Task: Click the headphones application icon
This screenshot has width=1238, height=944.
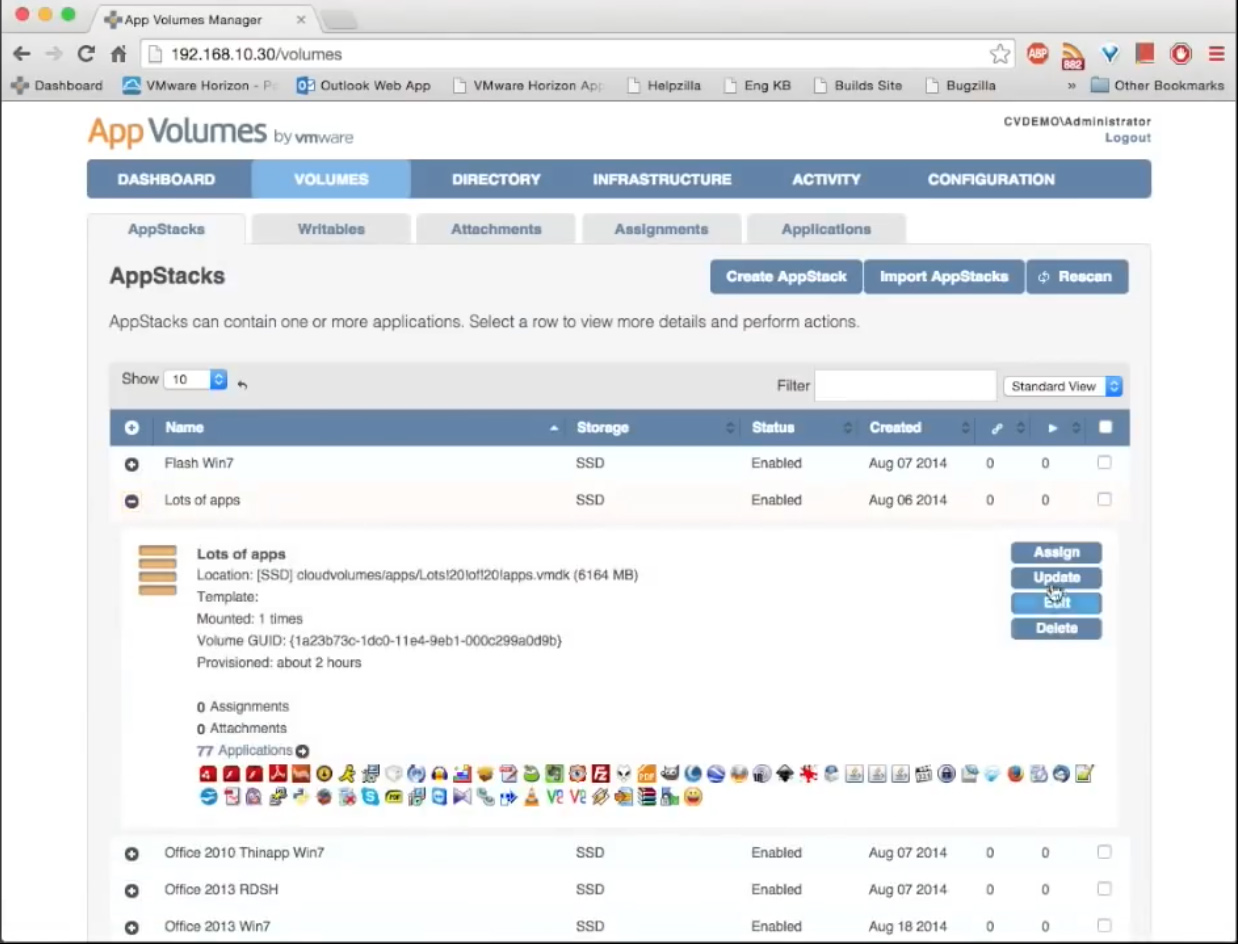Action: 438,773
